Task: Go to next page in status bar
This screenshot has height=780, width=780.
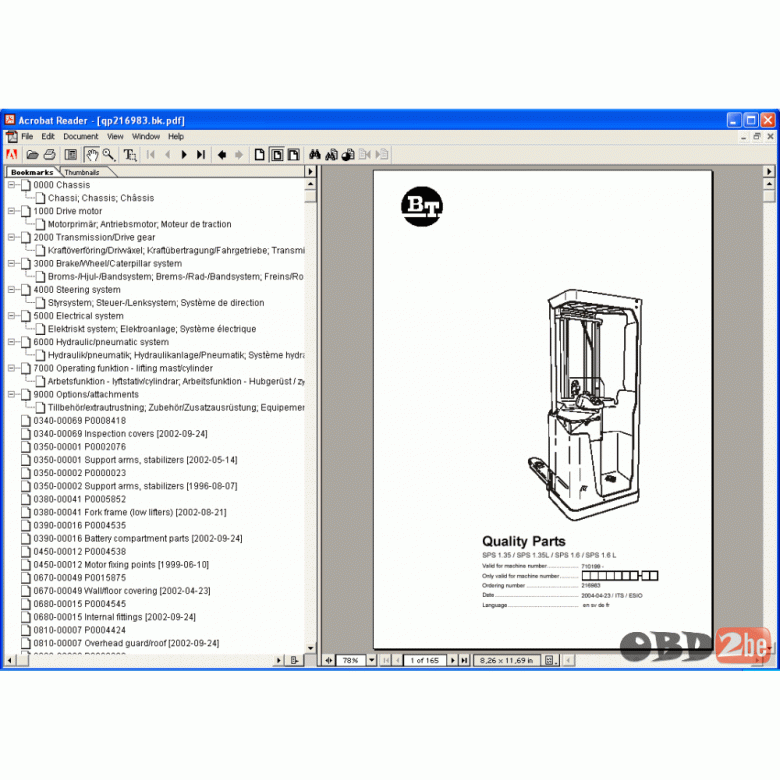Action: tap(453, 660)
